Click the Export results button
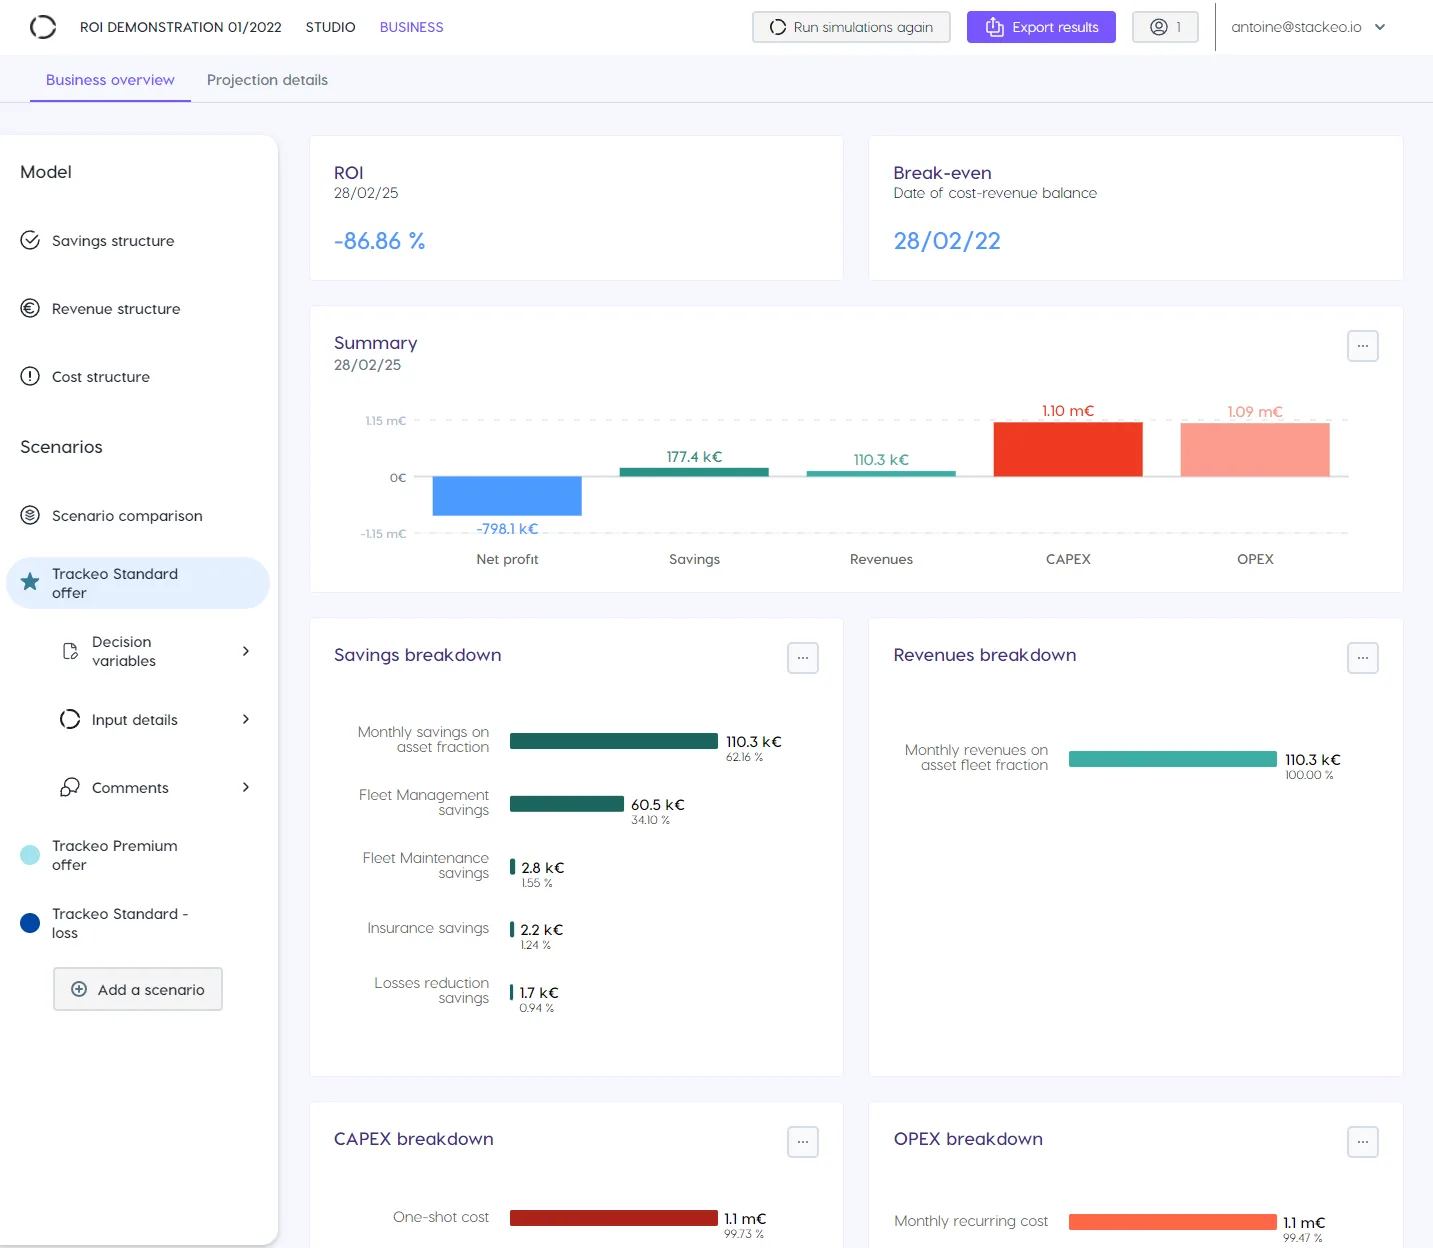 coord(1041,27)
